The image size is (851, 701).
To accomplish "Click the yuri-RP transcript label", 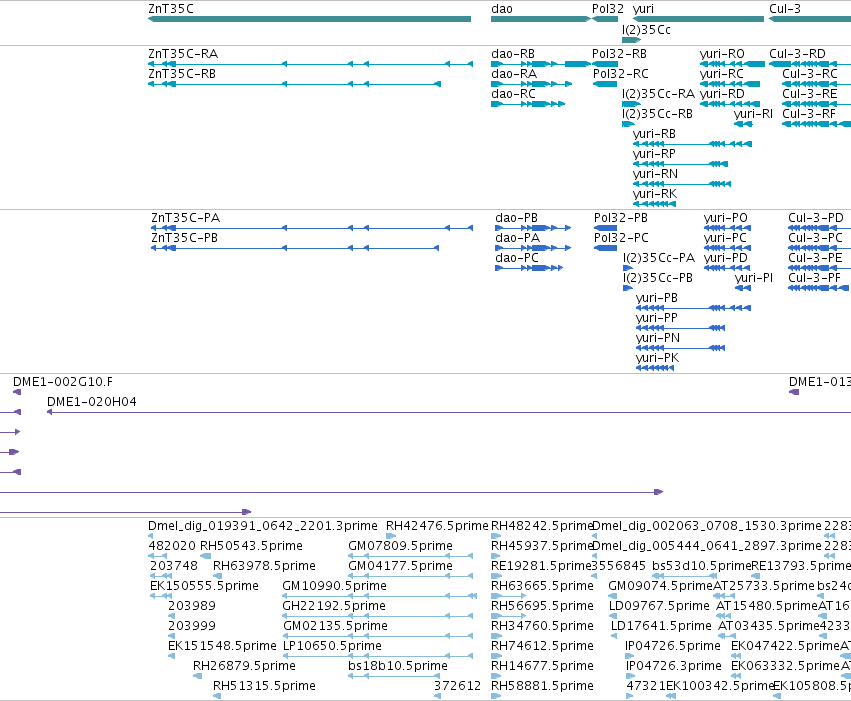I will tap(654, 154).
